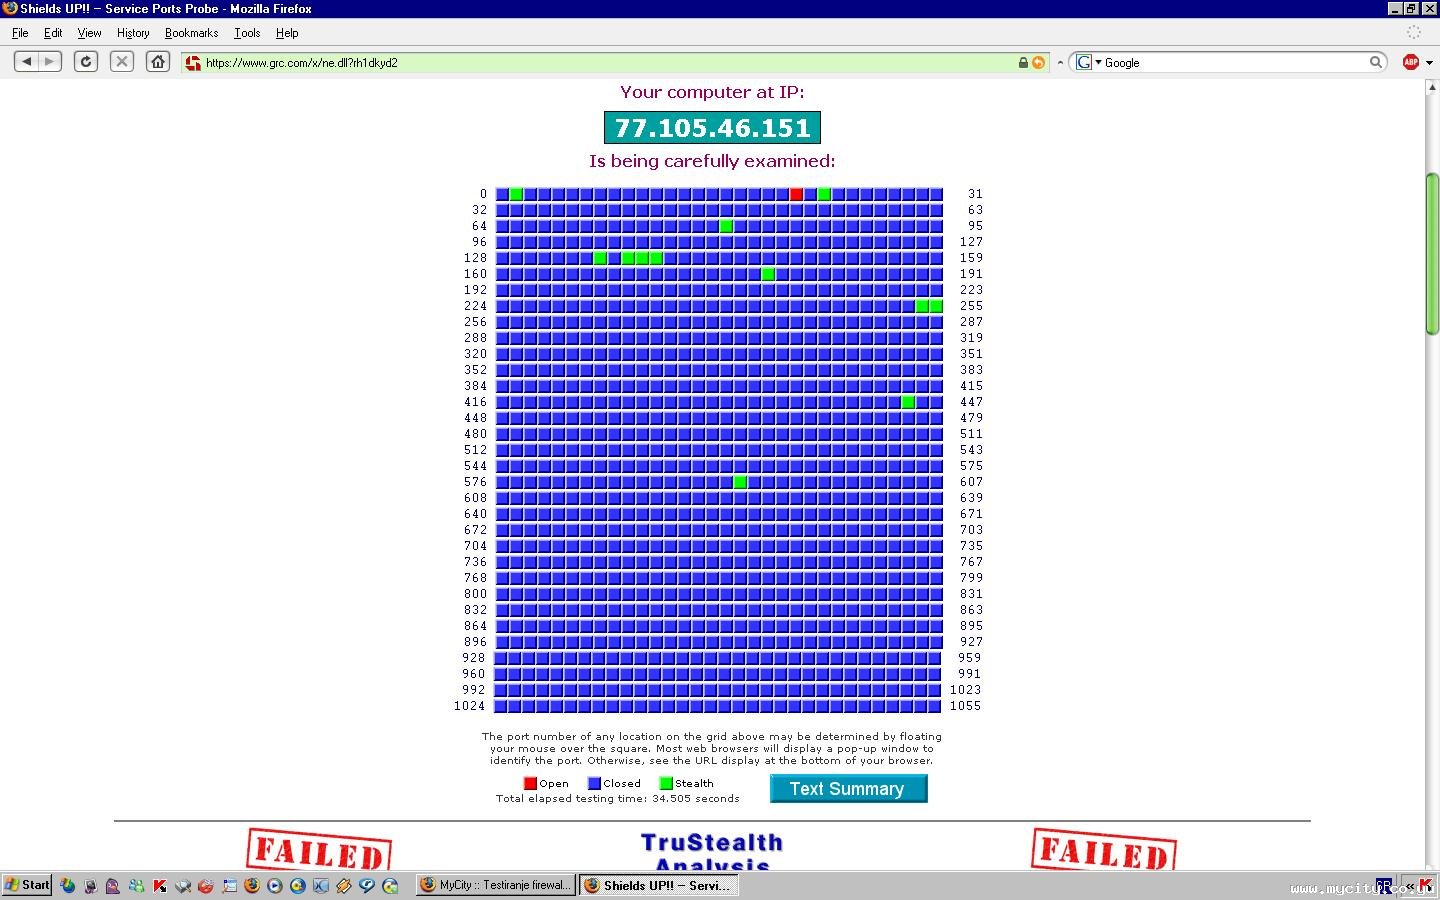The image size is (1440, 900).
Task: Expand the address bar history dropdown arrow
Action: click(1060, 63)
